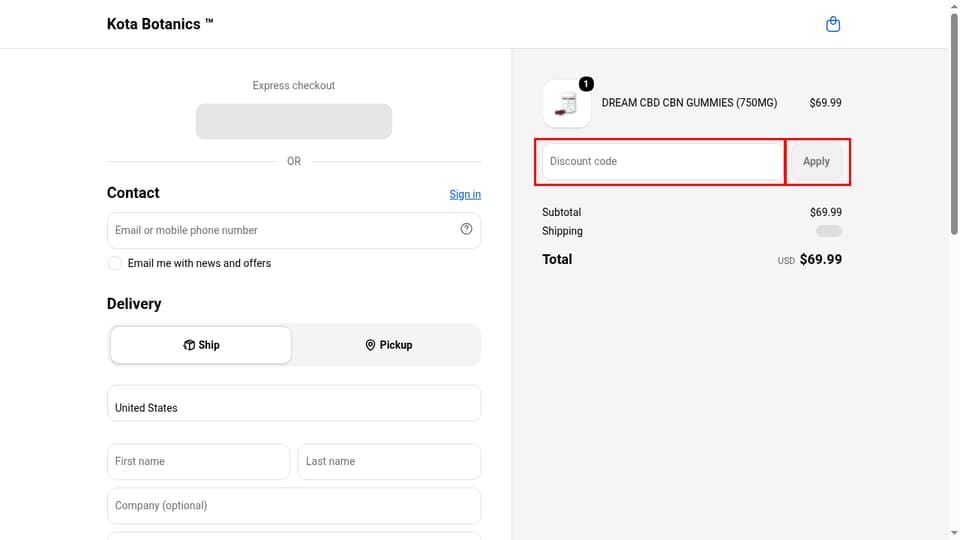The image size is (960, 540).
Task: Click the Shipping label in summary
Action: pos(562,231)
